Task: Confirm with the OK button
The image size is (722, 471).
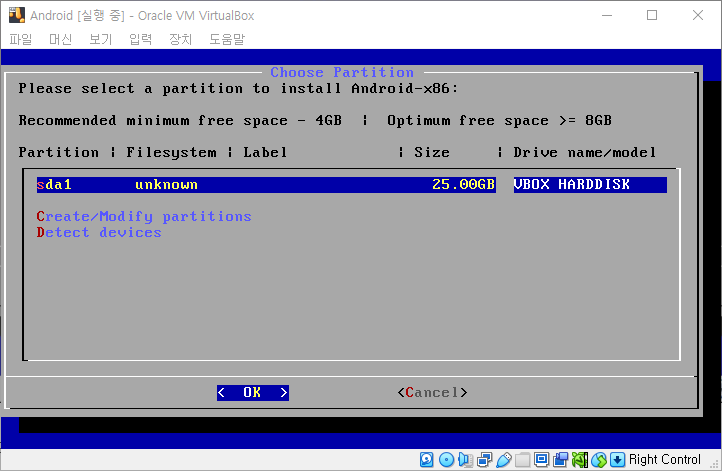Action: point(253,392)
